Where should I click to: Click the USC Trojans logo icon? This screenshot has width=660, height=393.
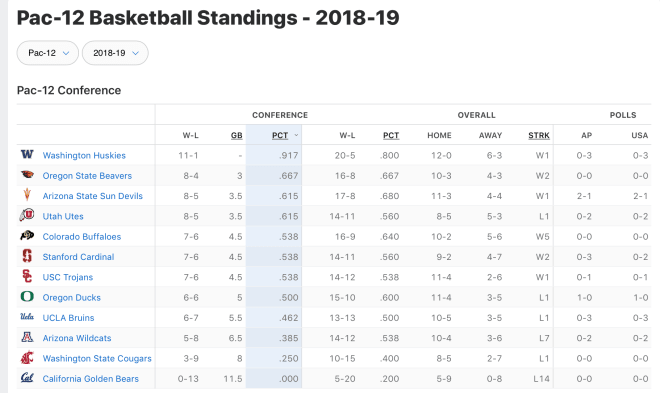click(x=27, y=276)
